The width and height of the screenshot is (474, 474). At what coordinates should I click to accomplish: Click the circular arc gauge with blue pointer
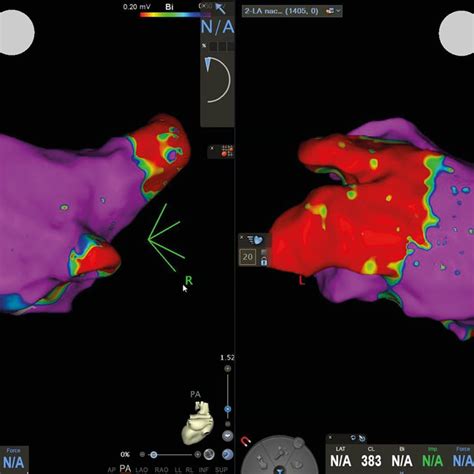click(217, 80)
